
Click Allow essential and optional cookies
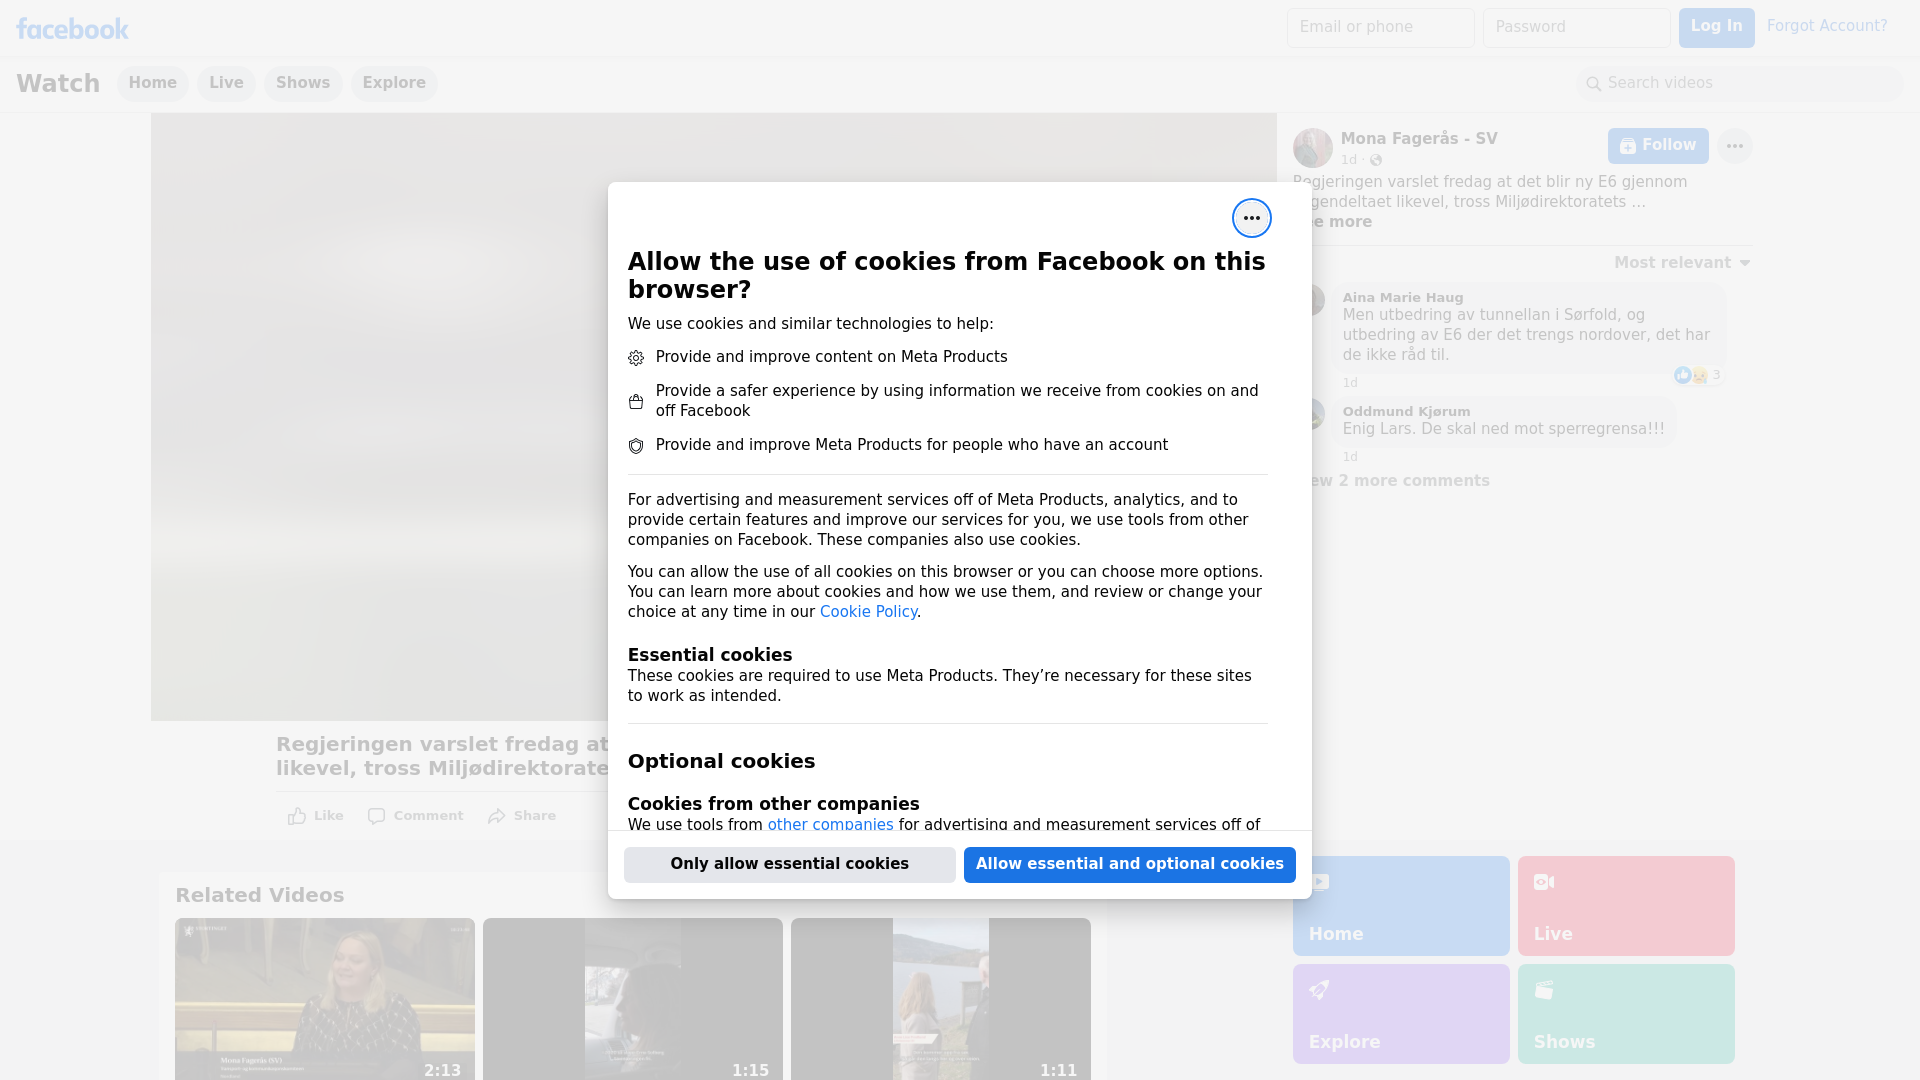1129,864
